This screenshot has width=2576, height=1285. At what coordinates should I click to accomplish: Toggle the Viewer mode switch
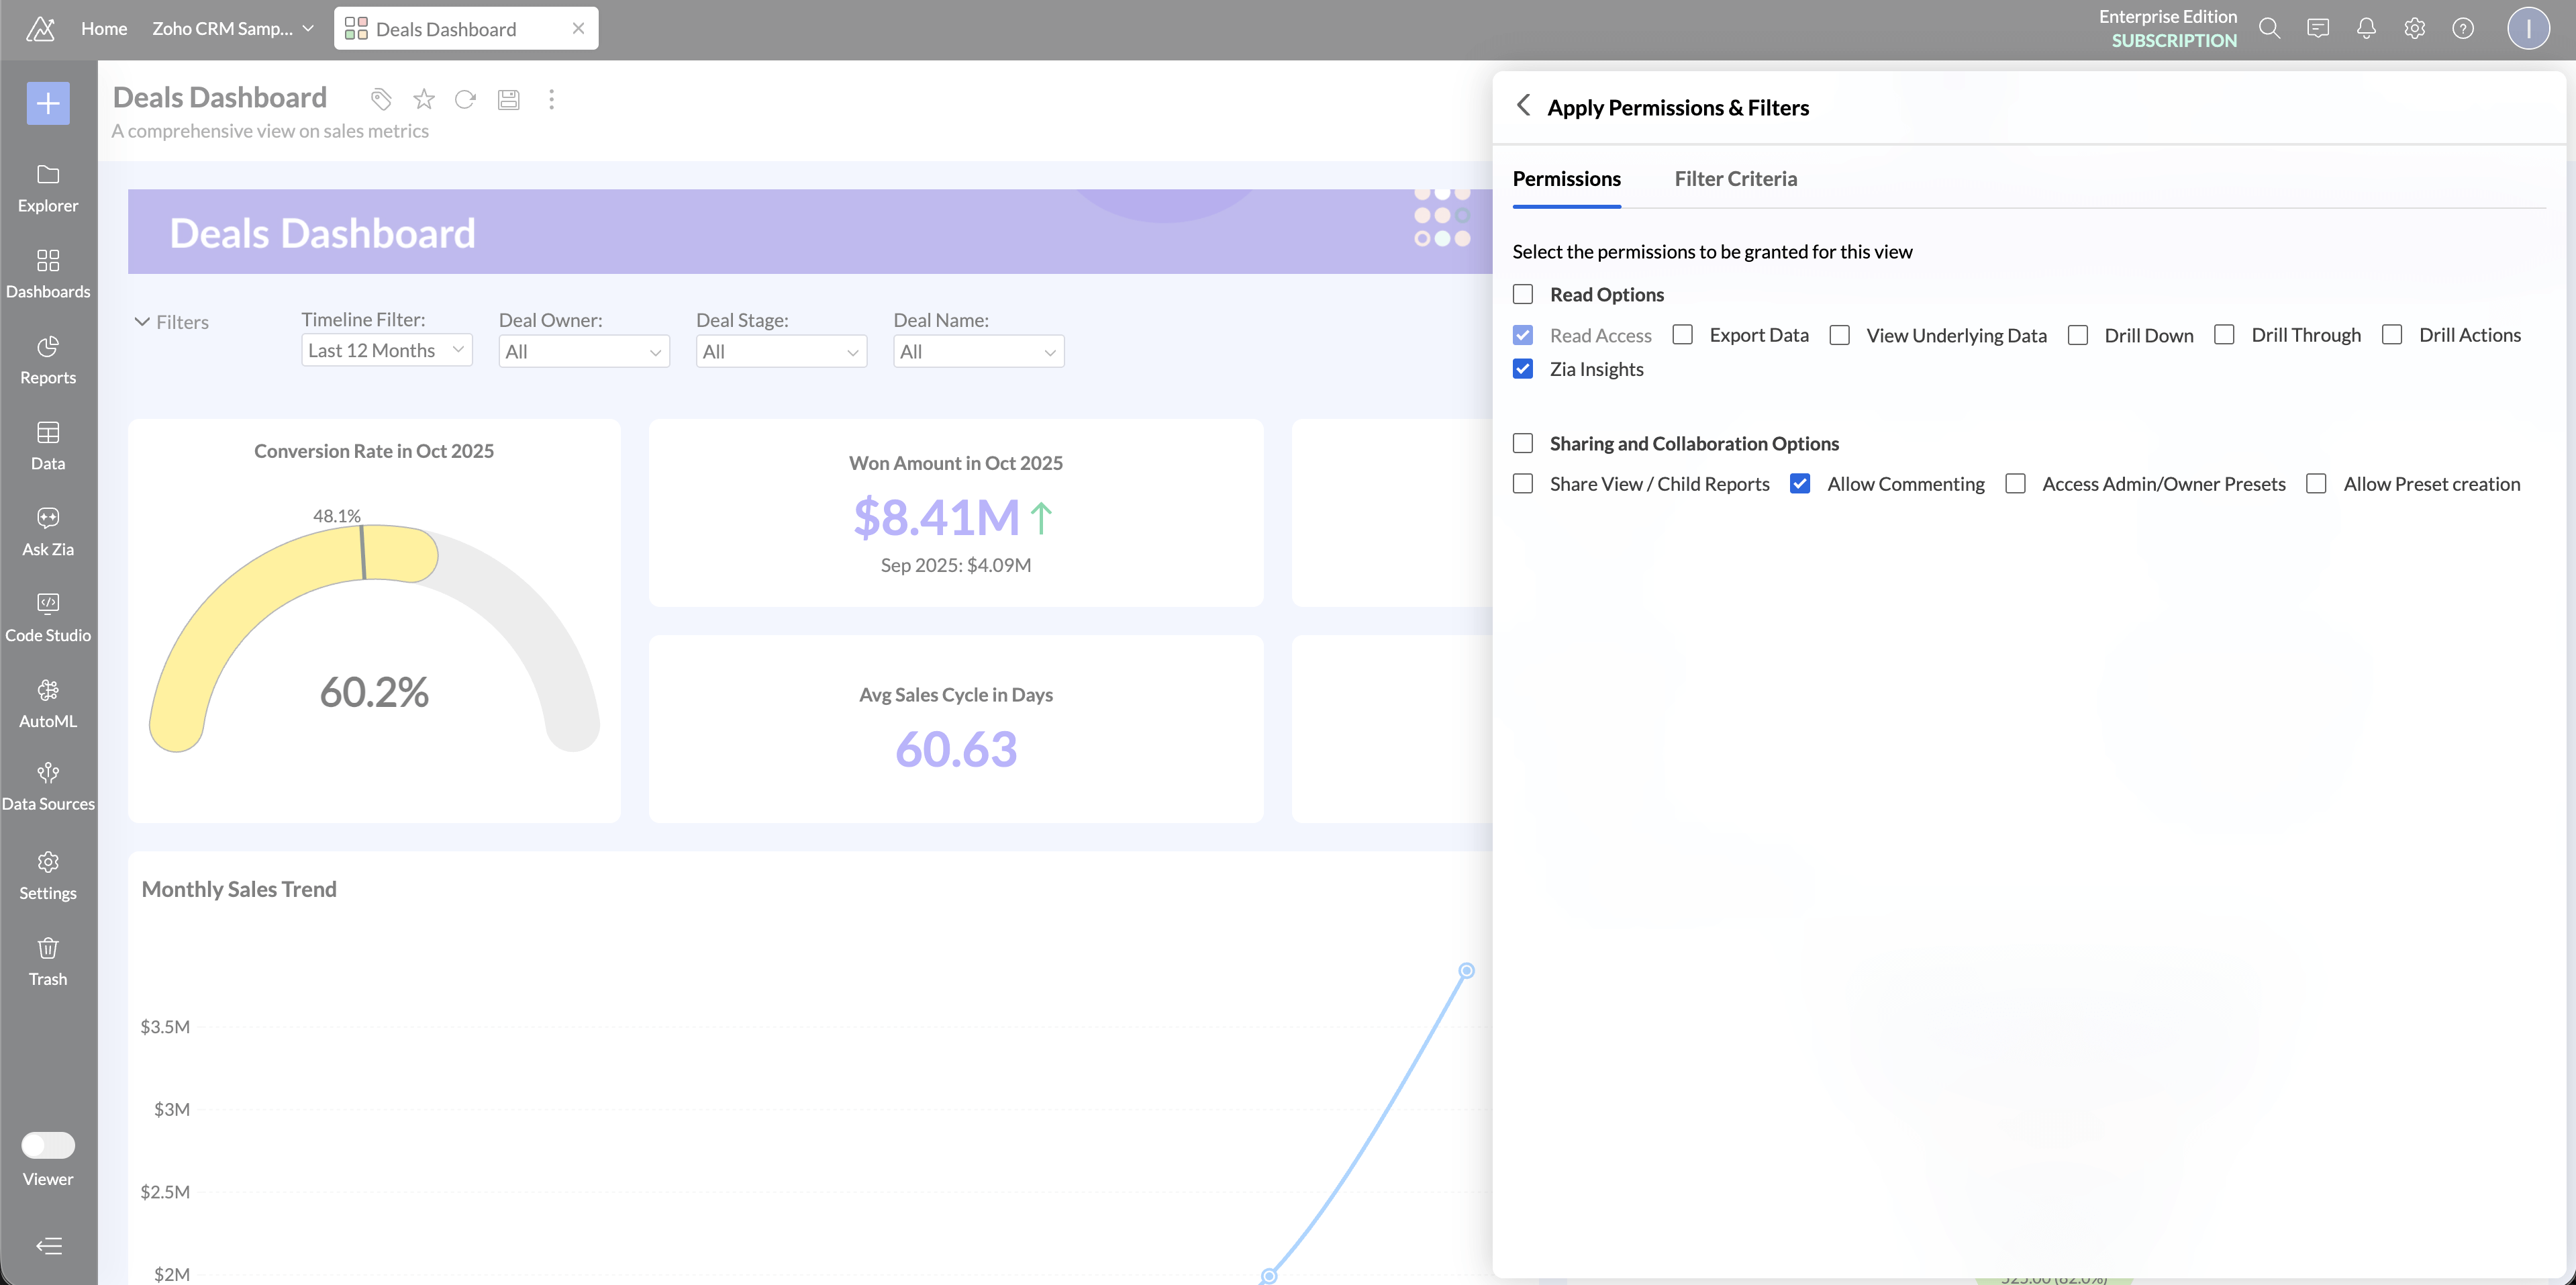click(47, 1145)
